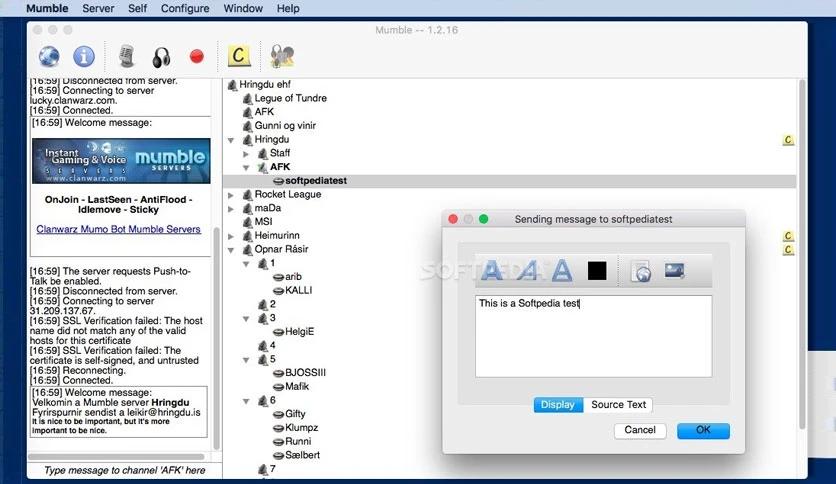
Task: Open the Mumble application menu
Action: click(x=47, y=9)
